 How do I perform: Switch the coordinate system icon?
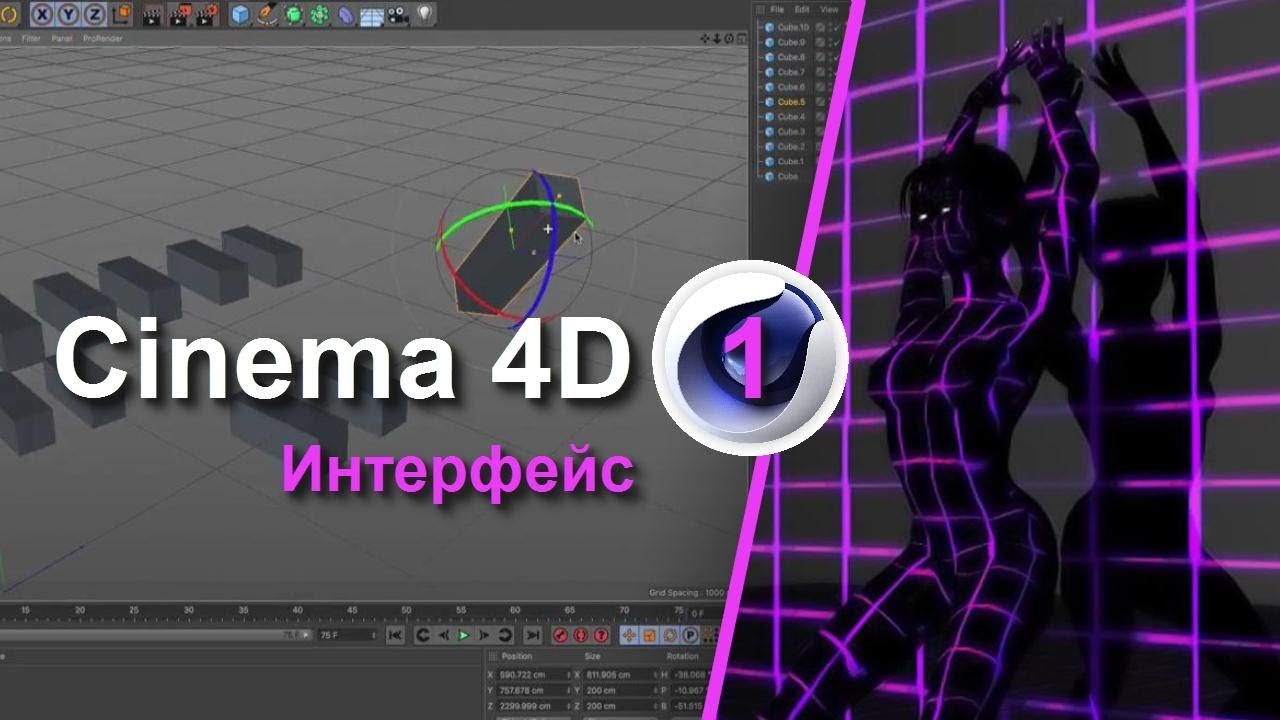[x=121, y=14]
